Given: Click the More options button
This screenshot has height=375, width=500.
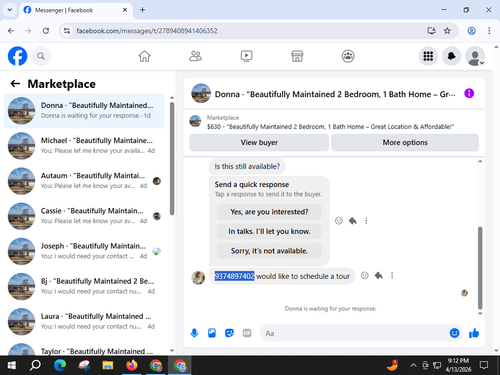Looking at the screenshot, I should [405, 142].
